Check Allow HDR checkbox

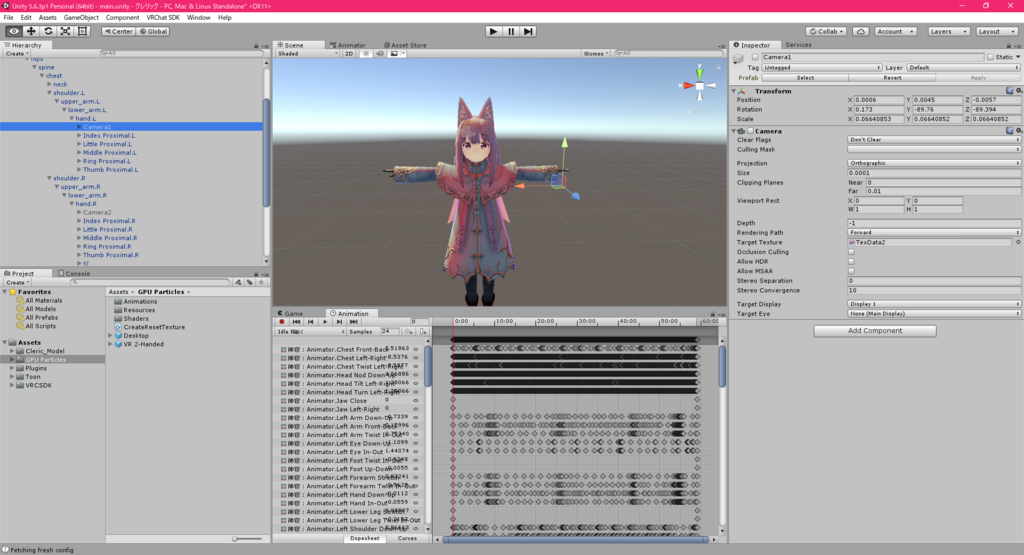click(851, 262)
